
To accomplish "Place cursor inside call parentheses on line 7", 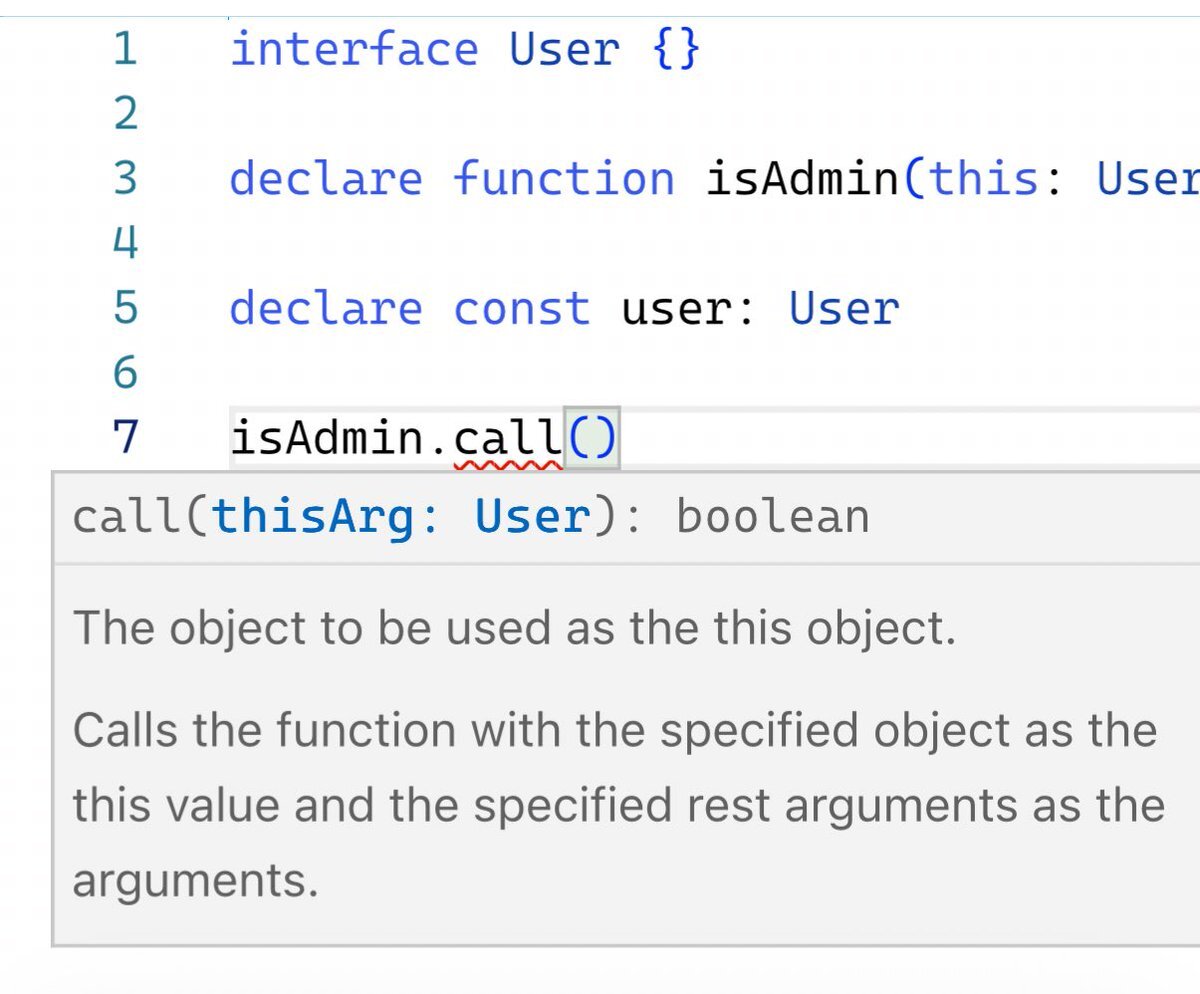I will (x=592, y=438).
